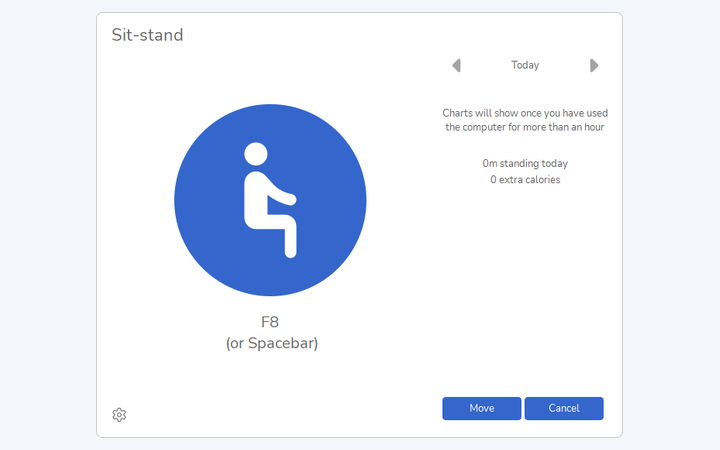The image size is (720, 450).
Task: Go to the next day with the right arrow
Action: (x=594, y=65)
